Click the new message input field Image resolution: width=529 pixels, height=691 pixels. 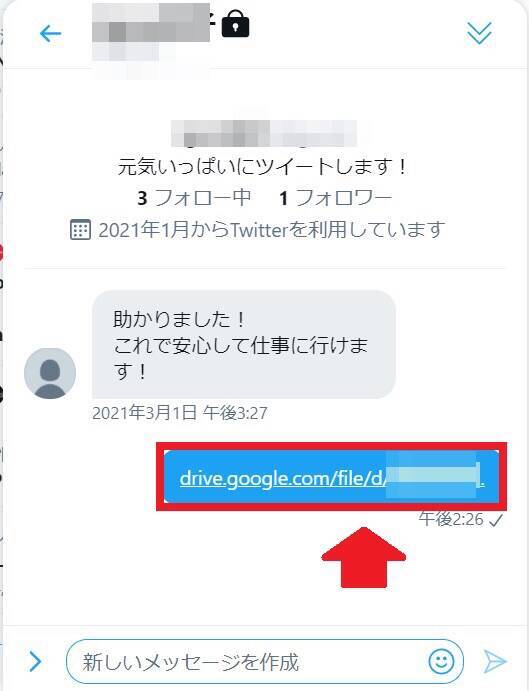pyautogui.click(x=264, y=661)
